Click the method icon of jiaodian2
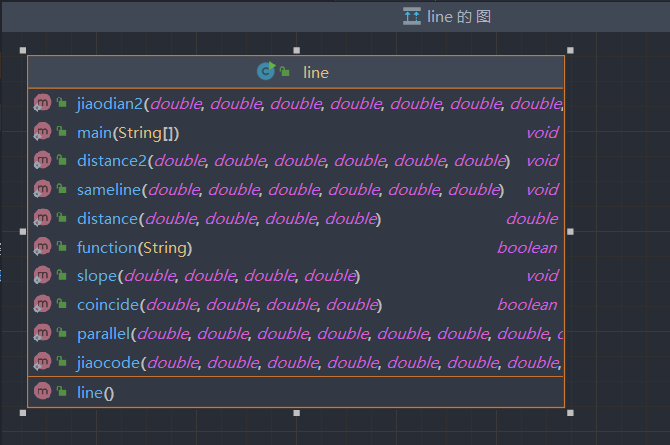Screen dimensions: 670x445 [42, 103]
